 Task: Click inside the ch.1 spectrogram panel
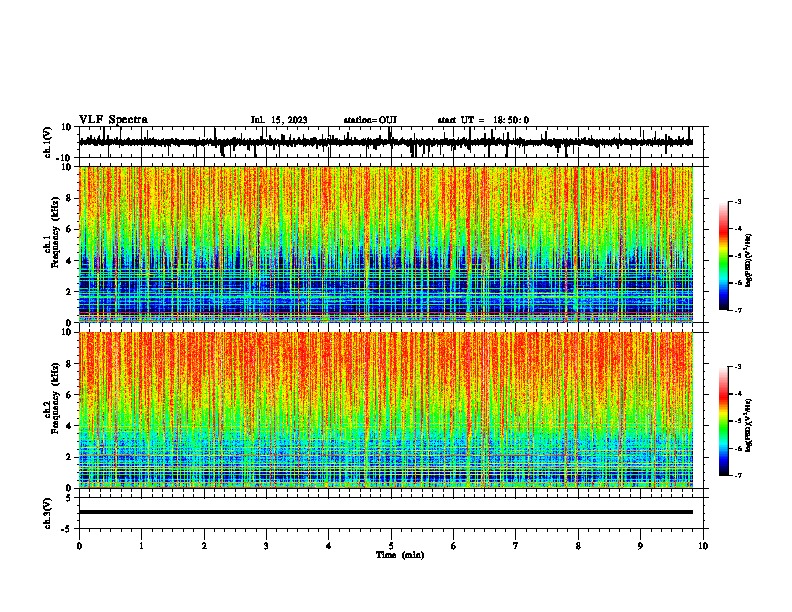(x=386, y=244)
